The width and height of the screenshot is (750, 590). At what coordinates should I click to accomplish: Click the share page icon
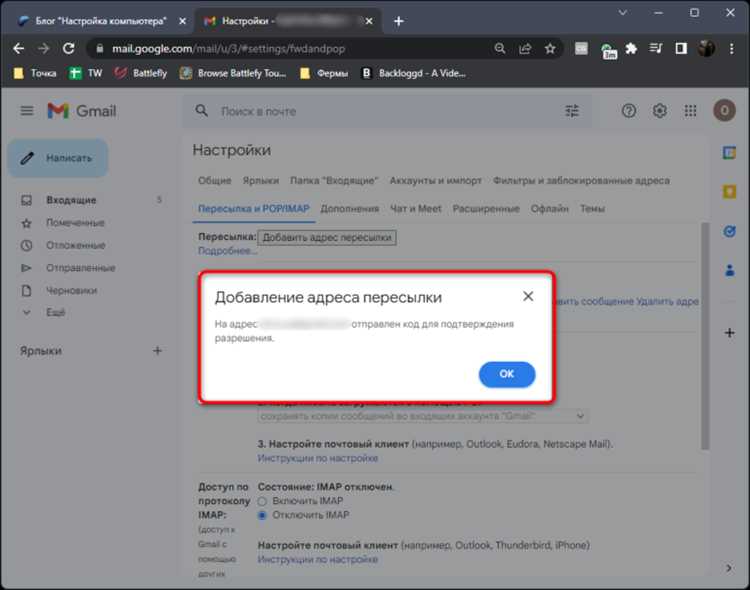tap(525, 48)
